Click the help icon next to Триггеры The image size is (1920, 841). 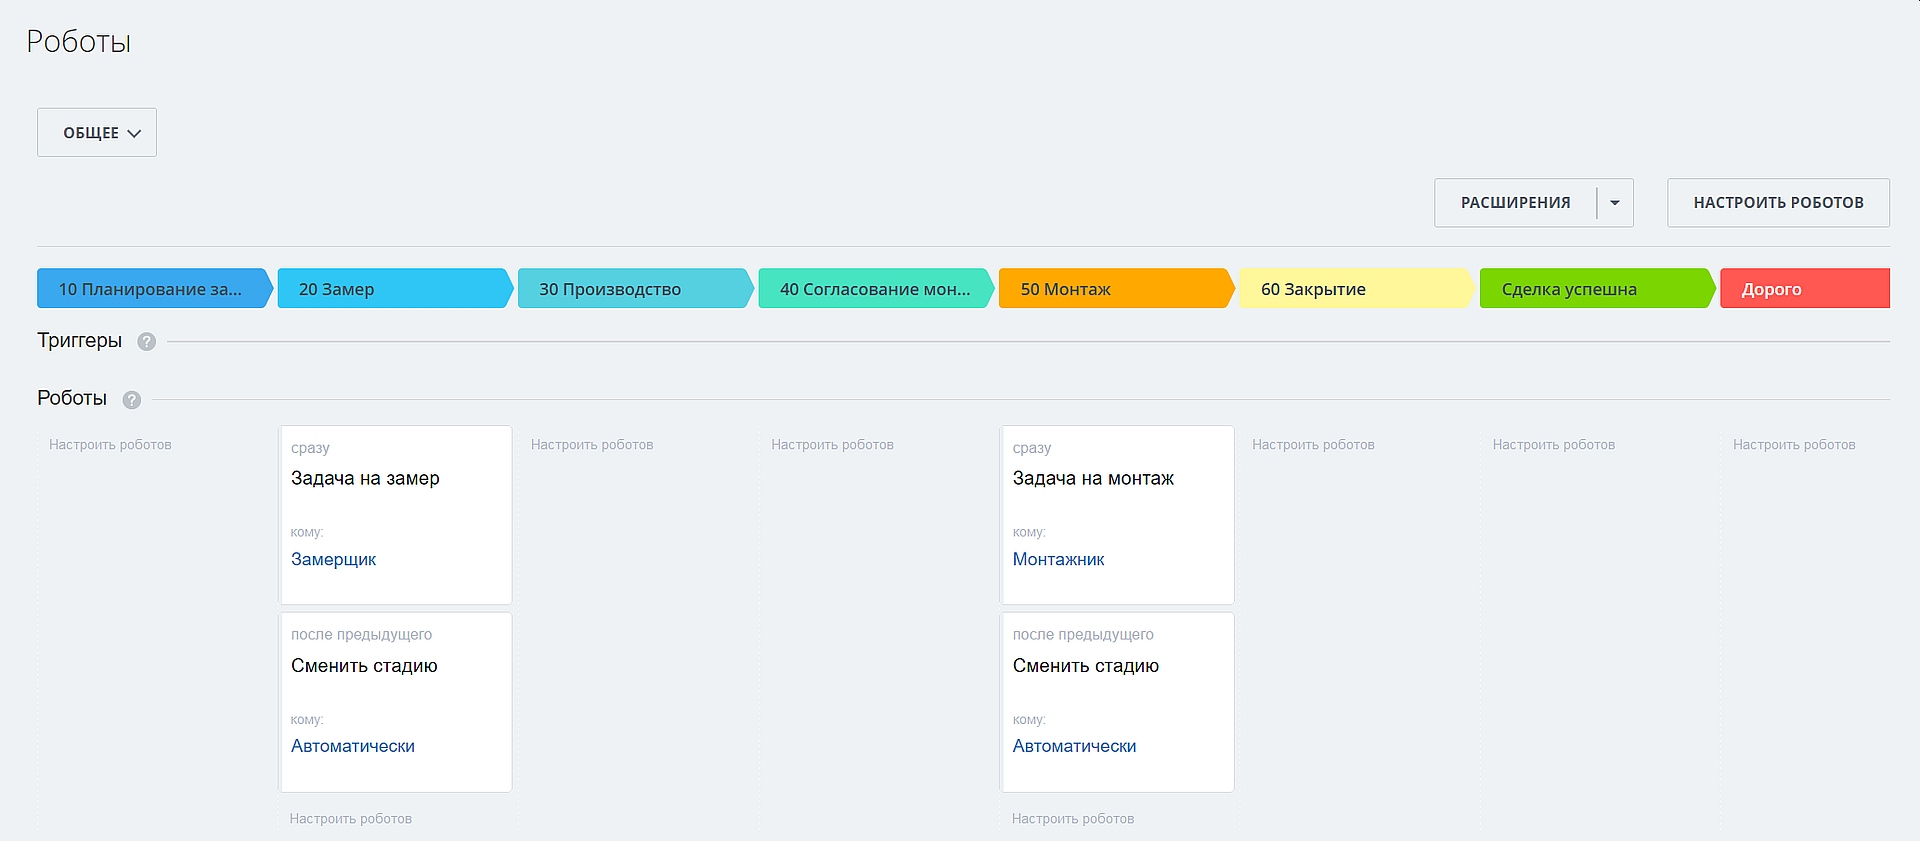pyautogui.click(x=146, y=342)
